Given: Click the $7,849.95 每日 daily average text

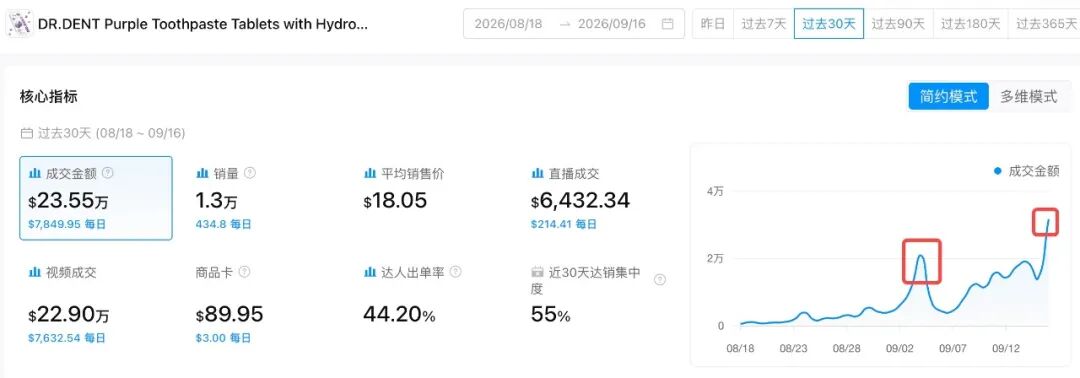Looking at the screenshot, I should [67, 224].
